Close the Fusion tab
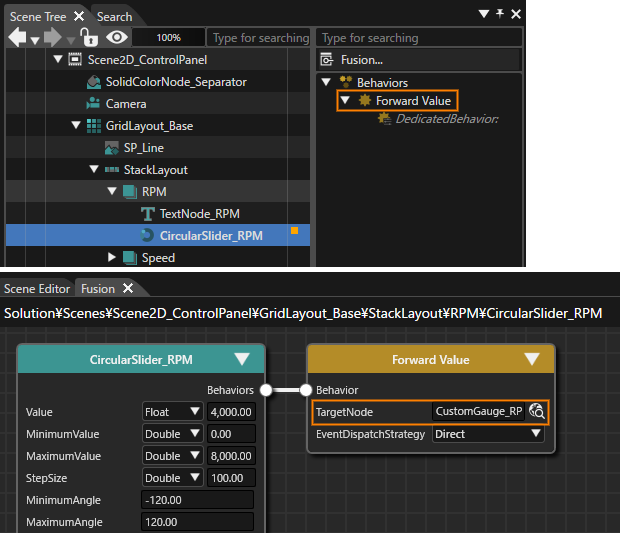 point(128,288)
